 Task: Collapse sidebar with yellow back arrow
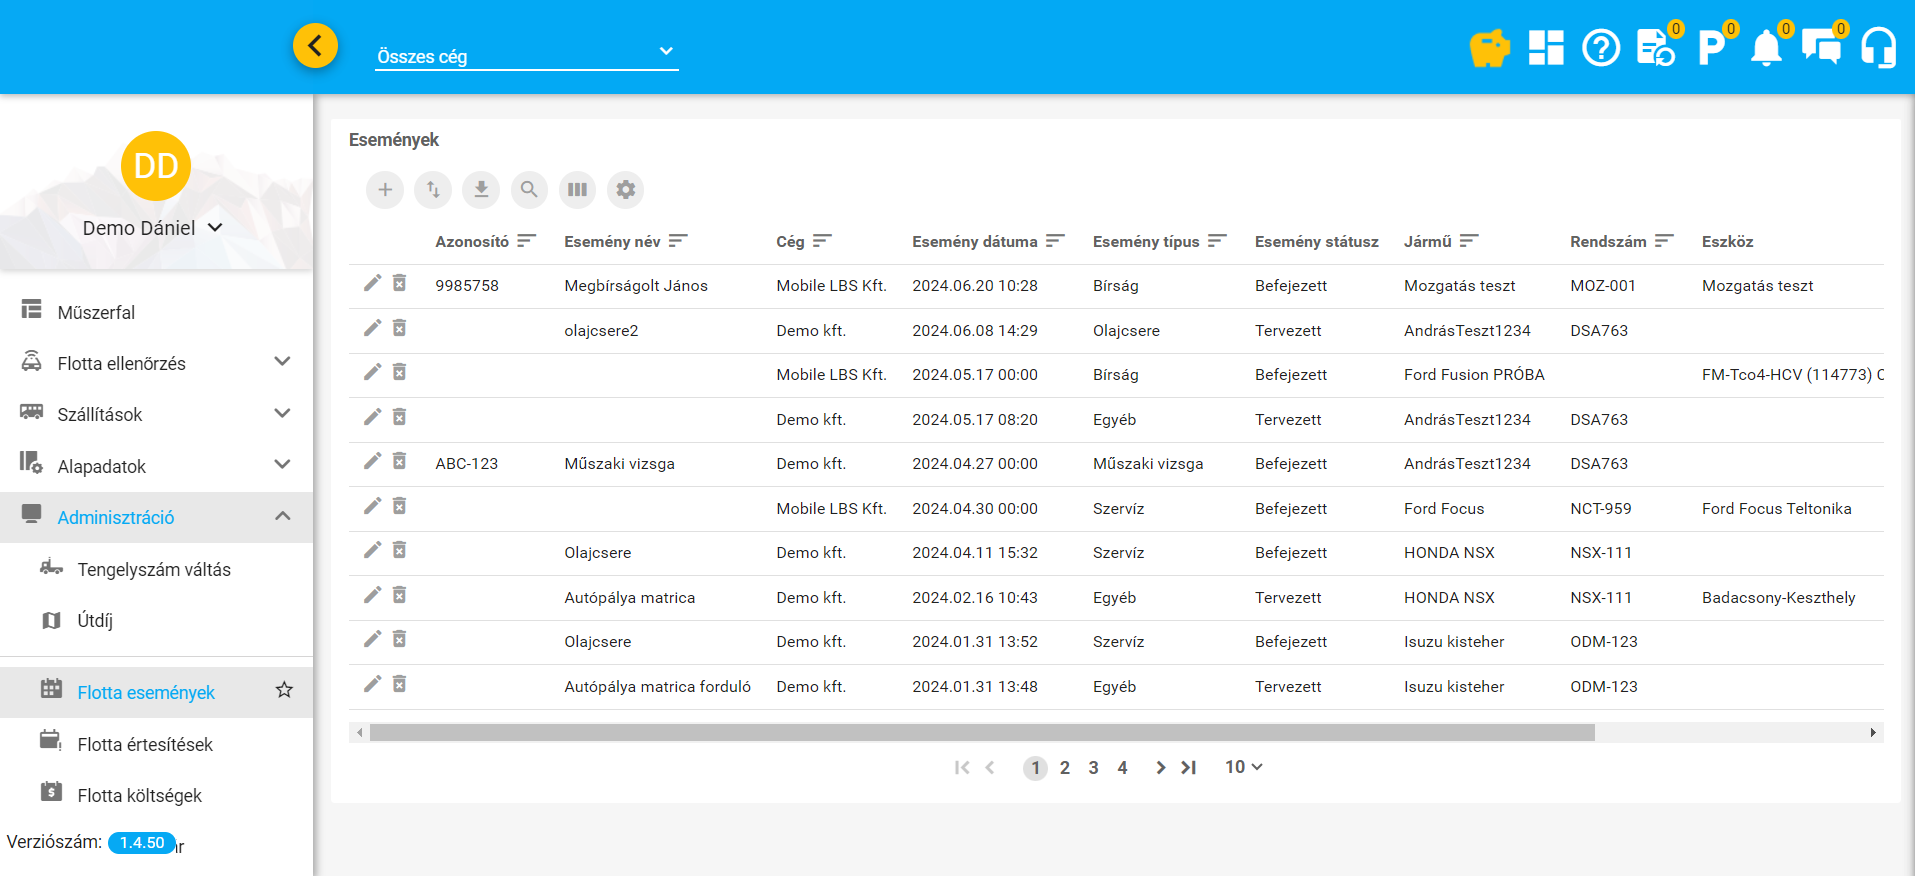(315, 46)
